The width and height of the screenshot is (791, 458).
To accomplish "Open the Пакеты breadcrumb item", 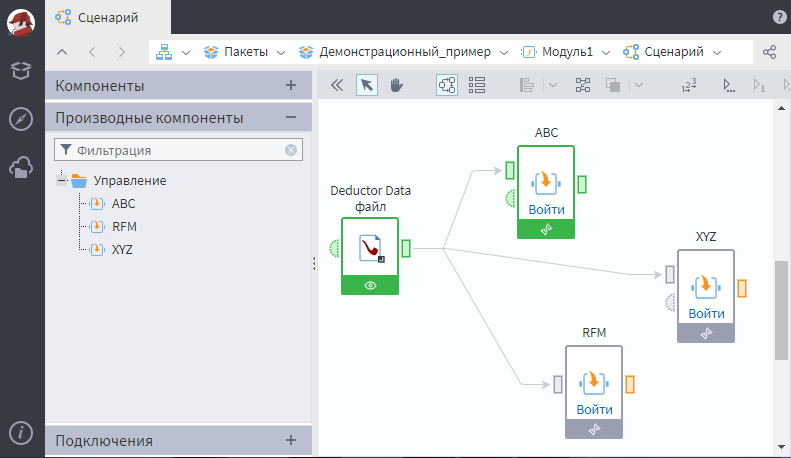I will click(x=236, y=52).
